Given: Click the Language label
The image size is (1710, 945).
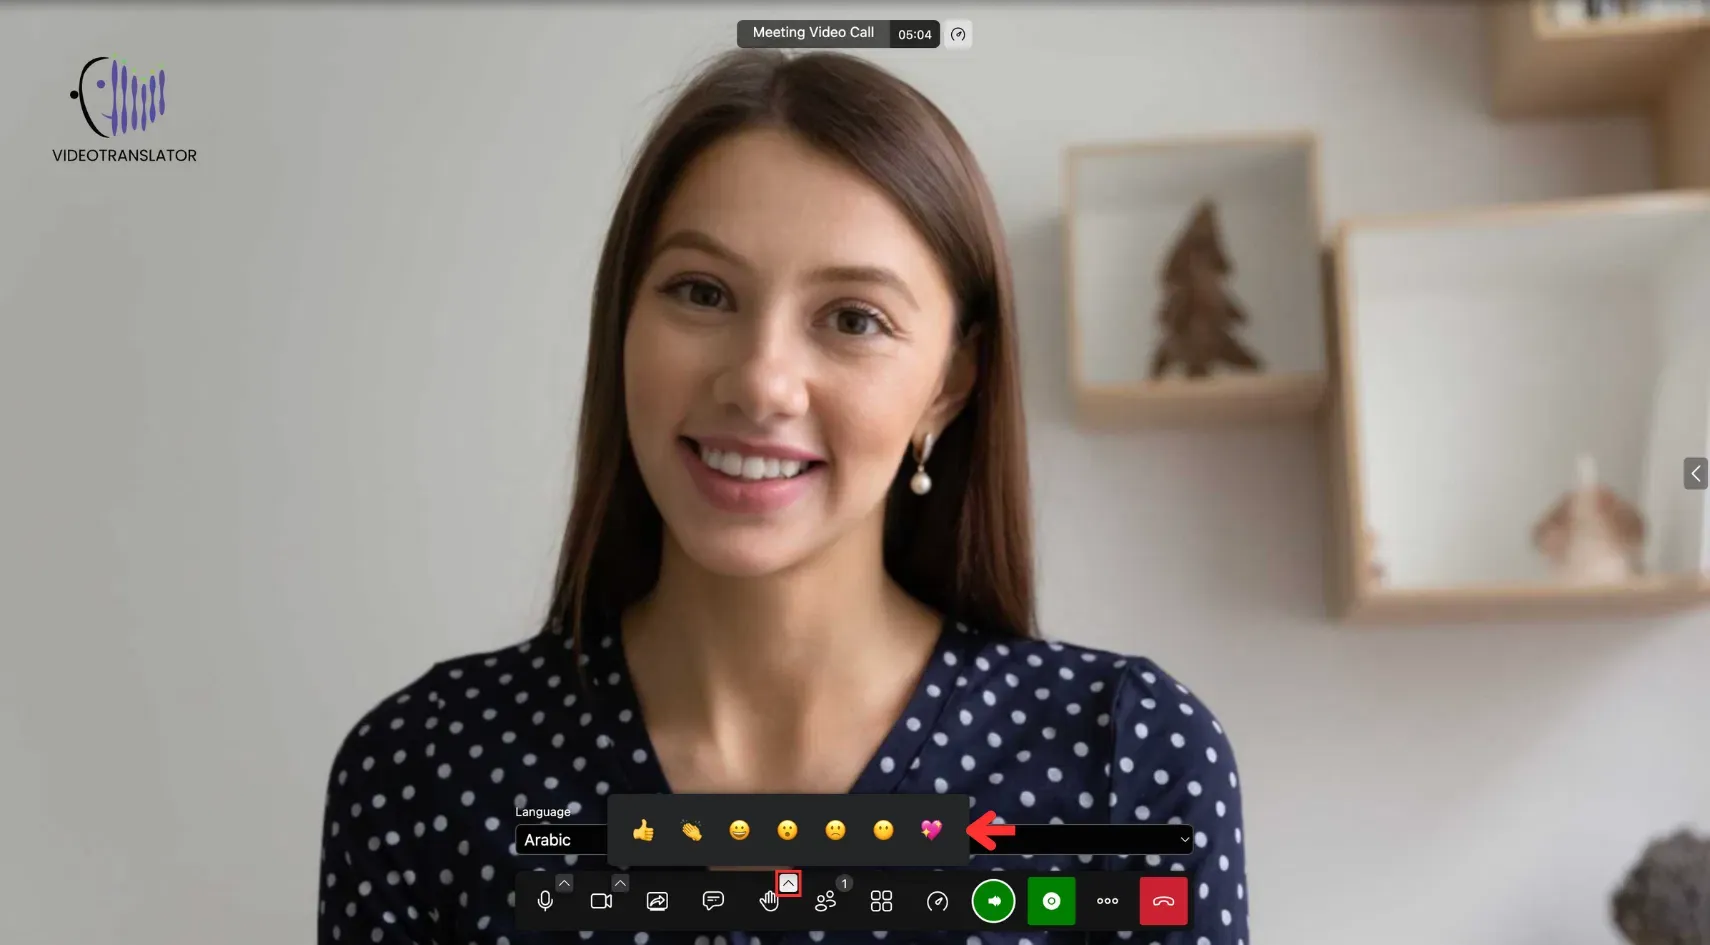Looking at the screenshot, I should point(543,812).
